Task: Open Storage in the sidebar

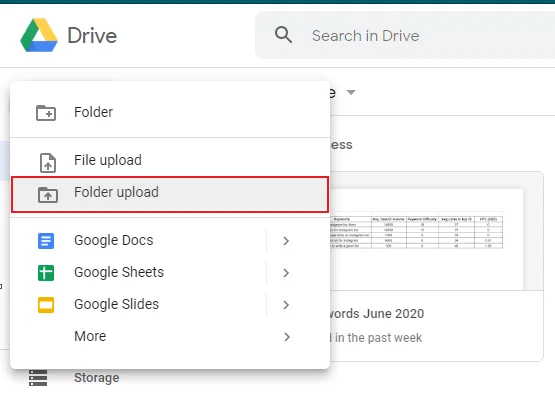Action: (96, 378)
